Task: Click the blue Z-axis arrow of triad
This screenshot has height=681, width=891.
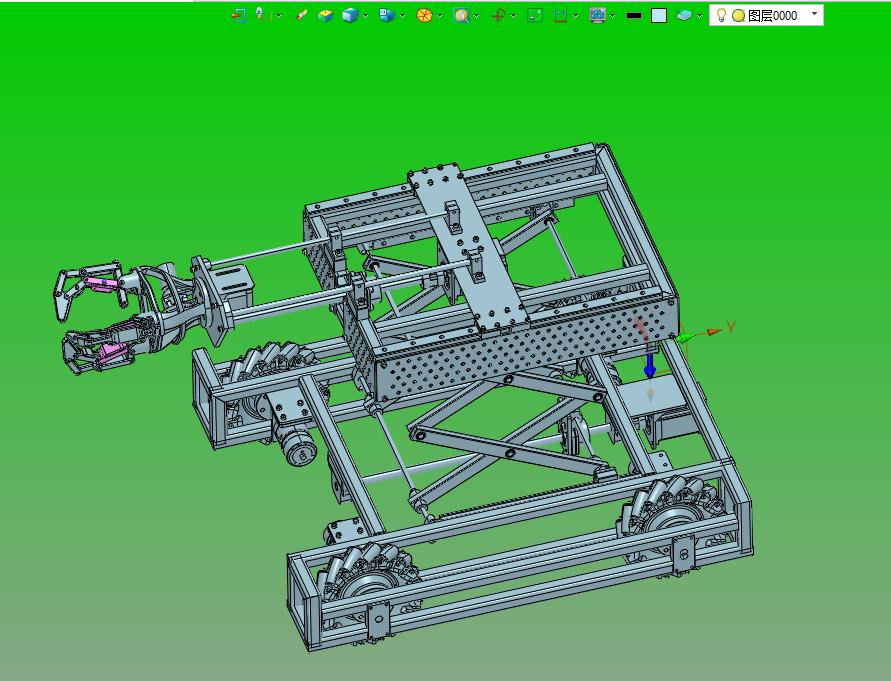Action: [x=650, y=364]
